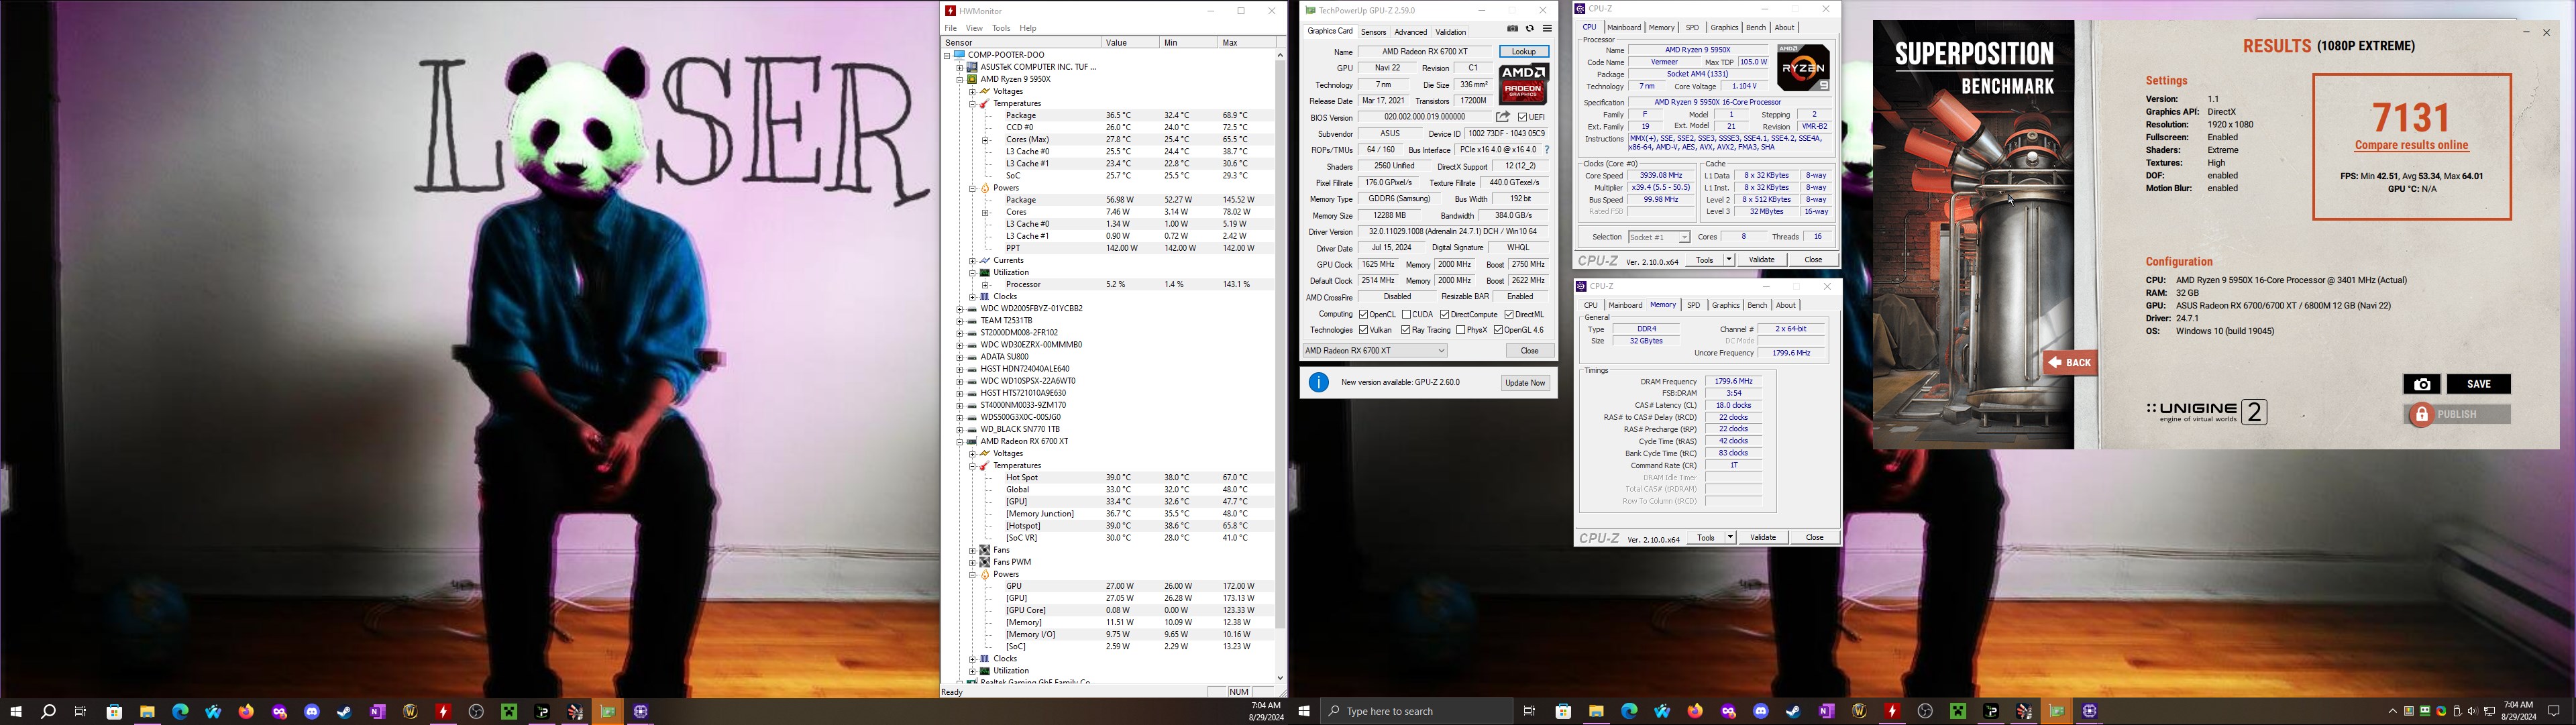The width and height of the screenshot is (2576, 725).
Task: Click the search magnifier icon on the HWMonitor-side taskbar
Action: pos(47,711)
